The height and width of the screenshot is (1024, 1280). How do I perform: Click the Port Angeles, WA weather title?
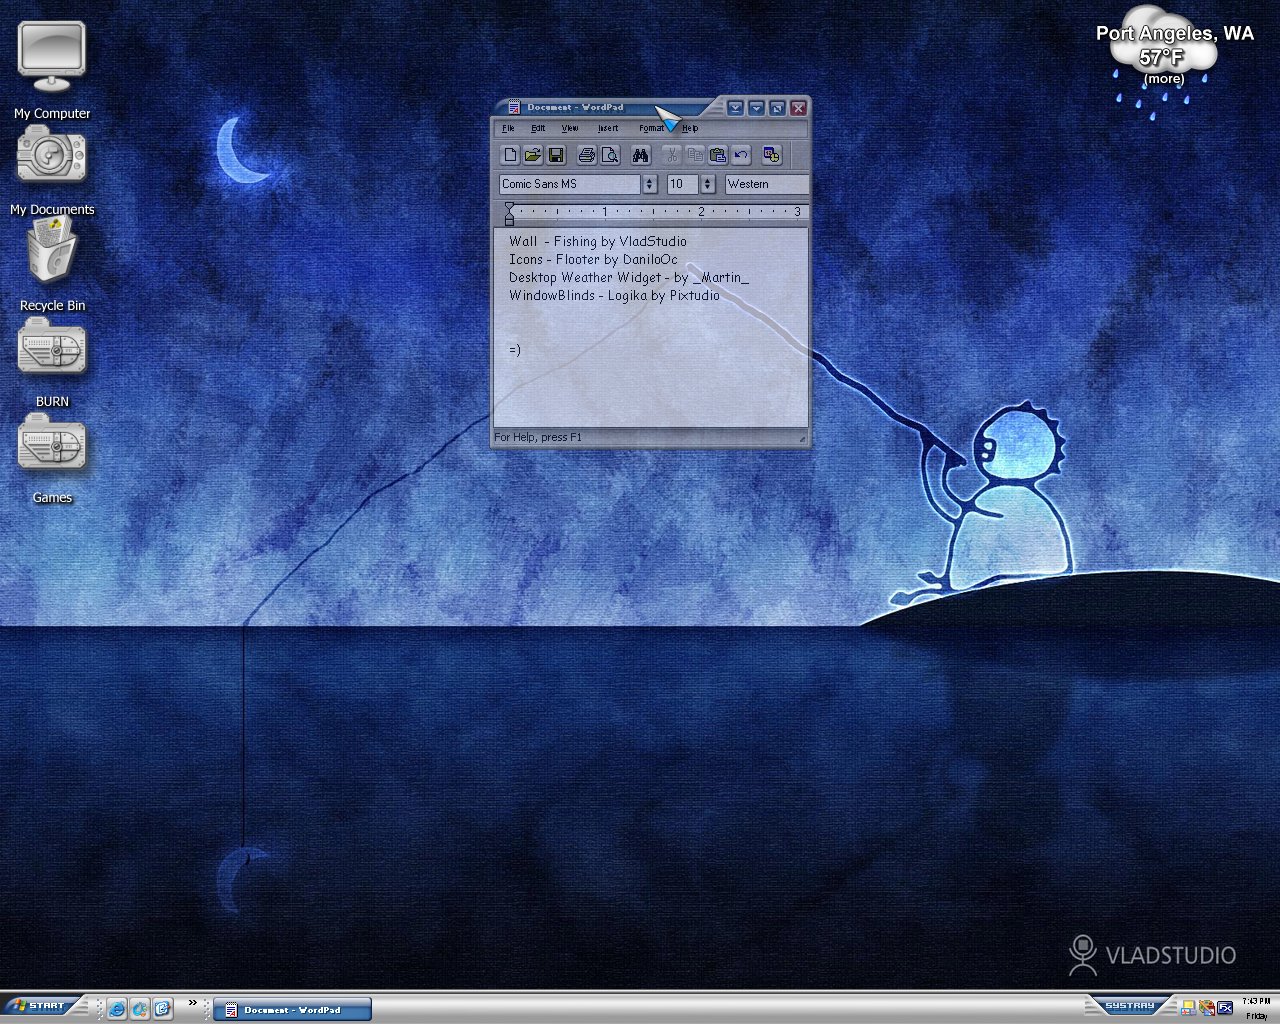pyautogui.click(x=1174, y=33)
